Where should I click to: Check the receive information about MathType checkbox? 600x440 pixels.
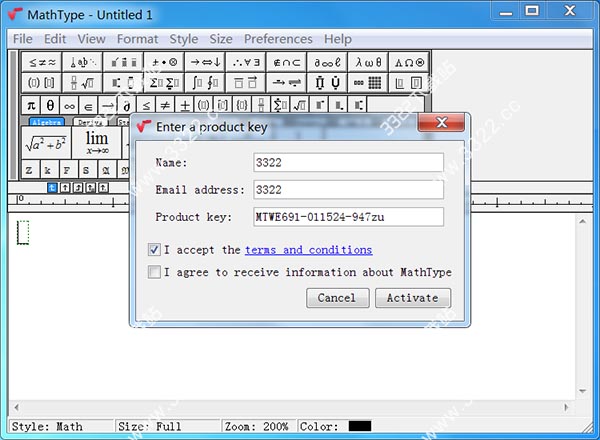point(154,272)
